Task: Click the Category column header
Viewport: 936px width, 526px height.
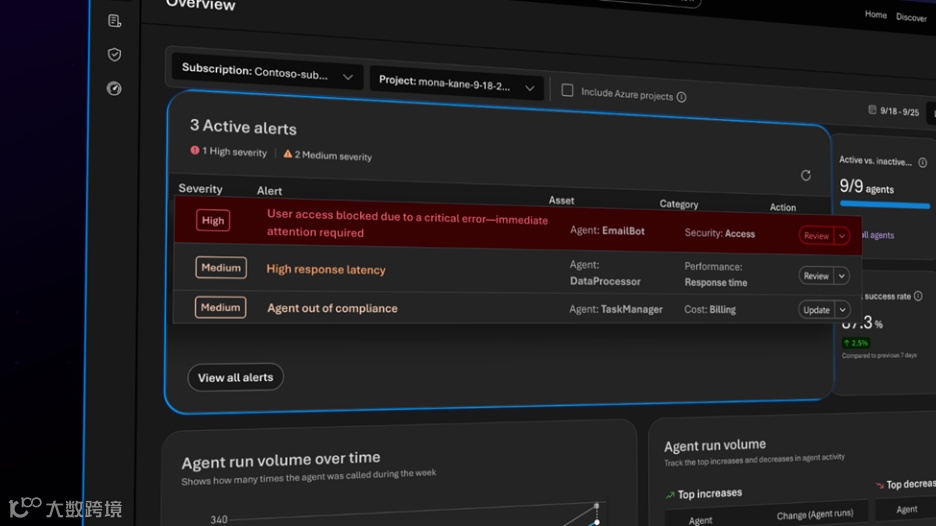Action: (679, 204)
